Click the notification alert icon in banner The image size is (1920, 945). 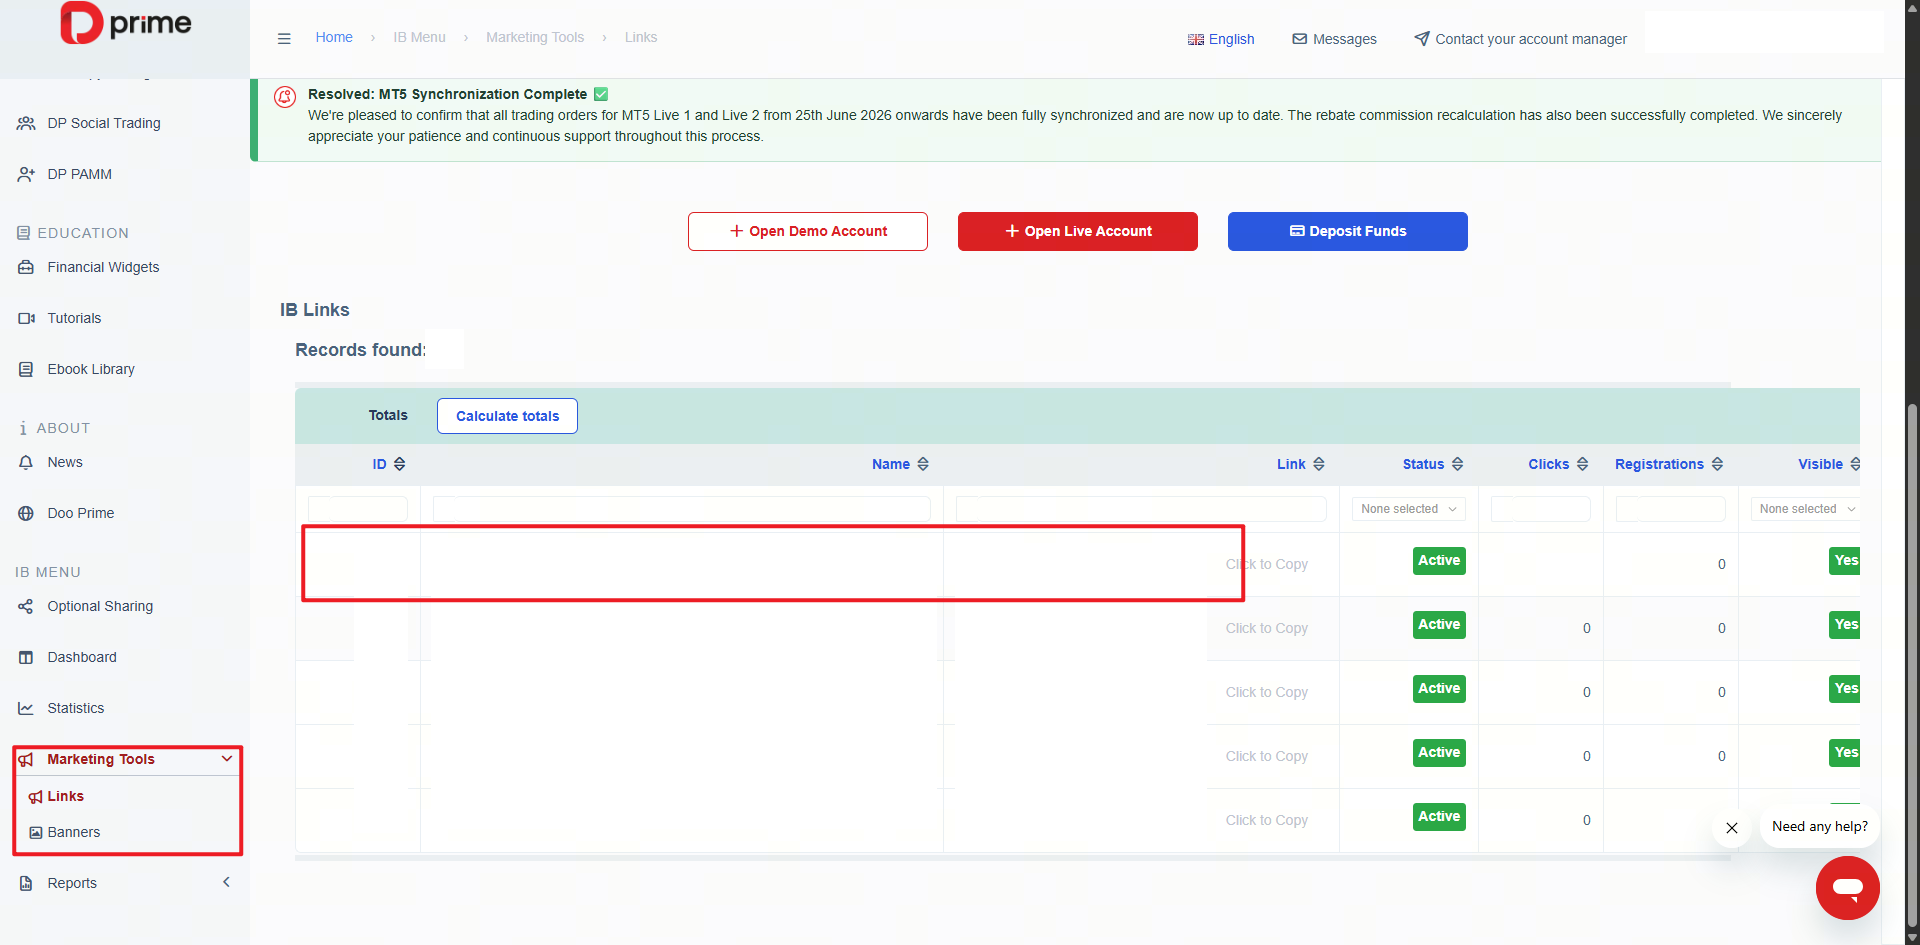click(285, 97)
